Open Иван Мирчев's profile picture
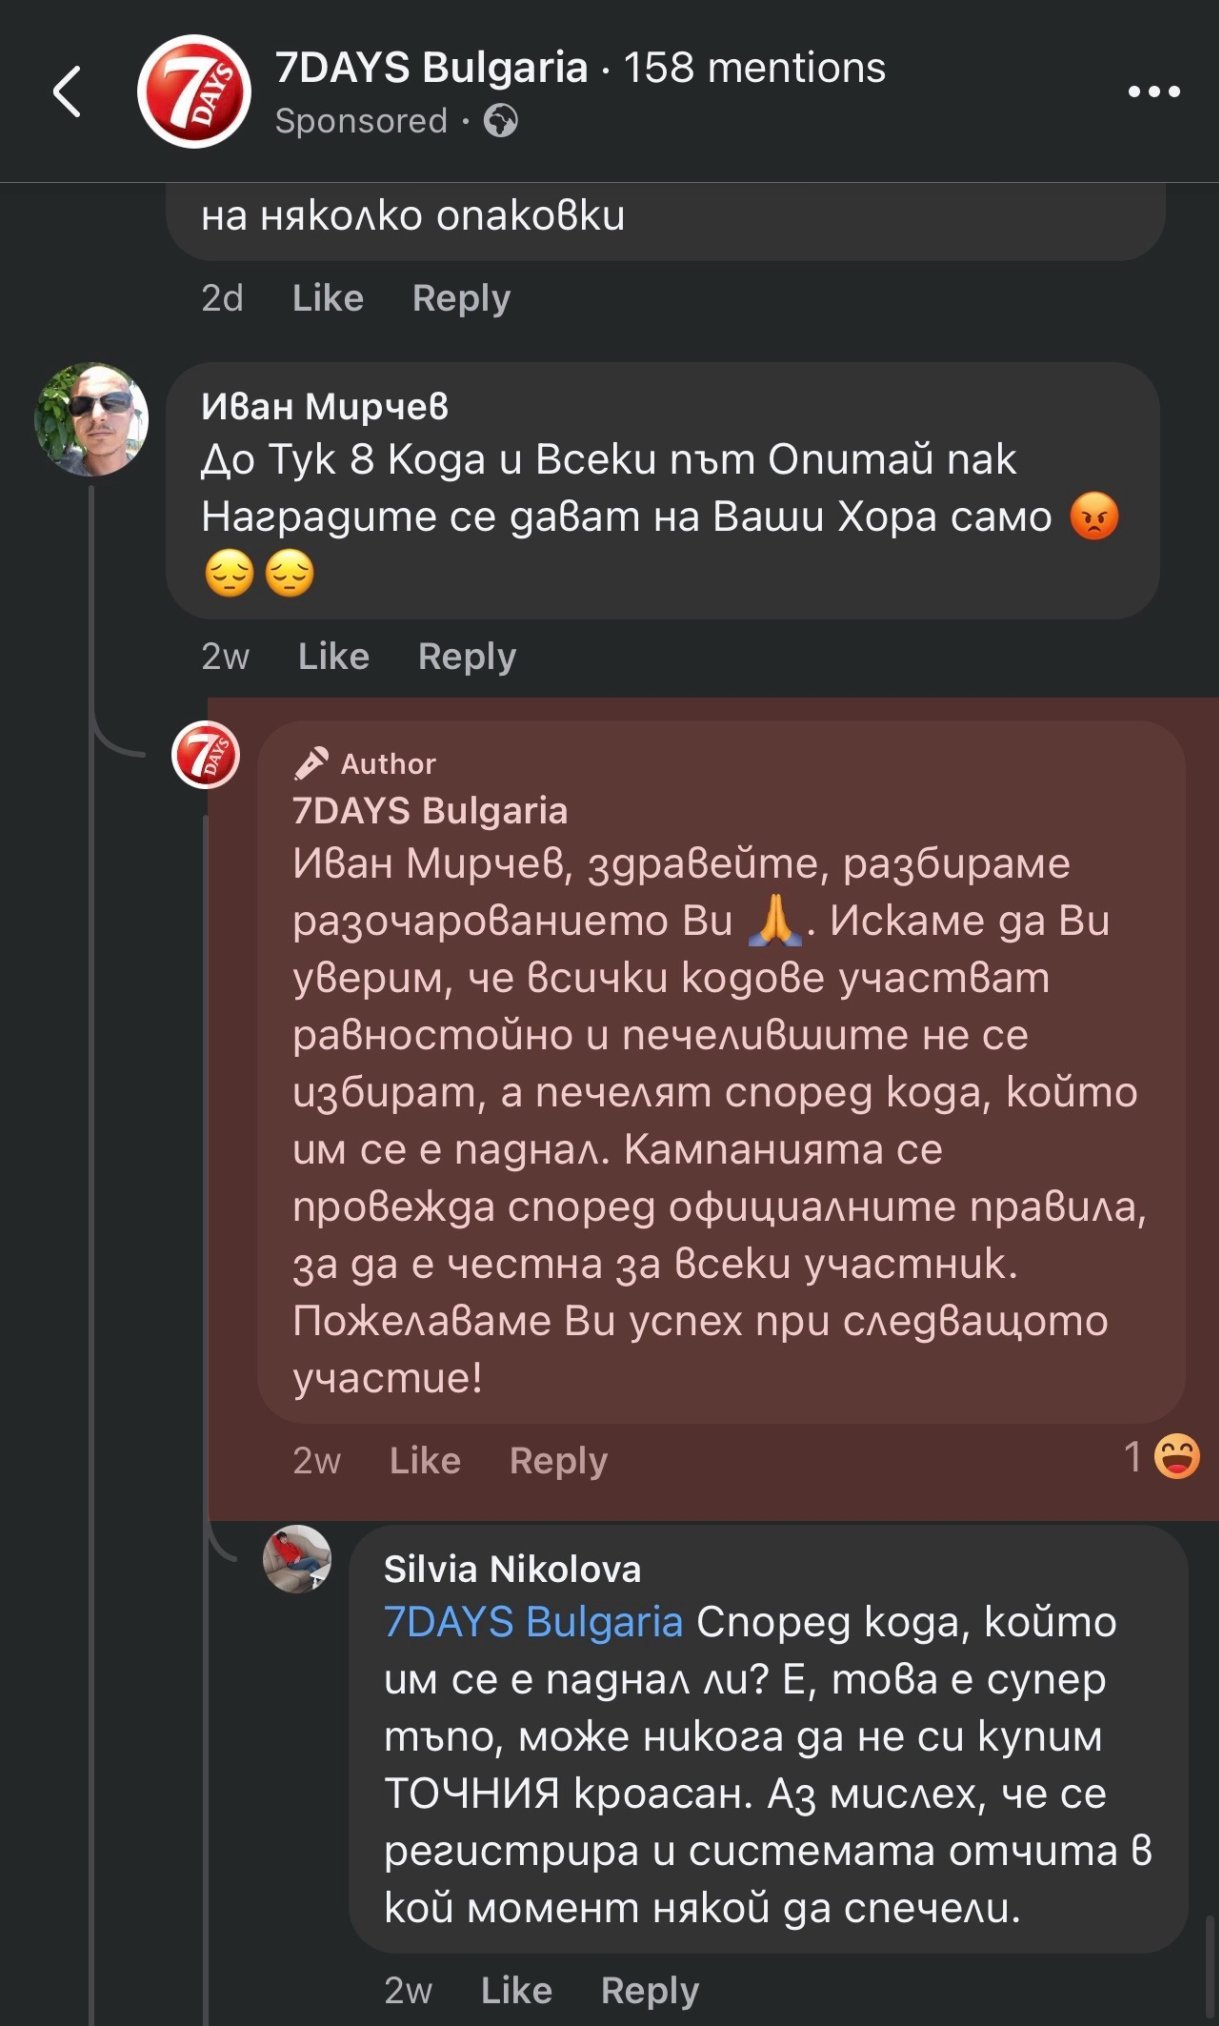This screenshot has width=1219, height=2026. pos(92,420)
